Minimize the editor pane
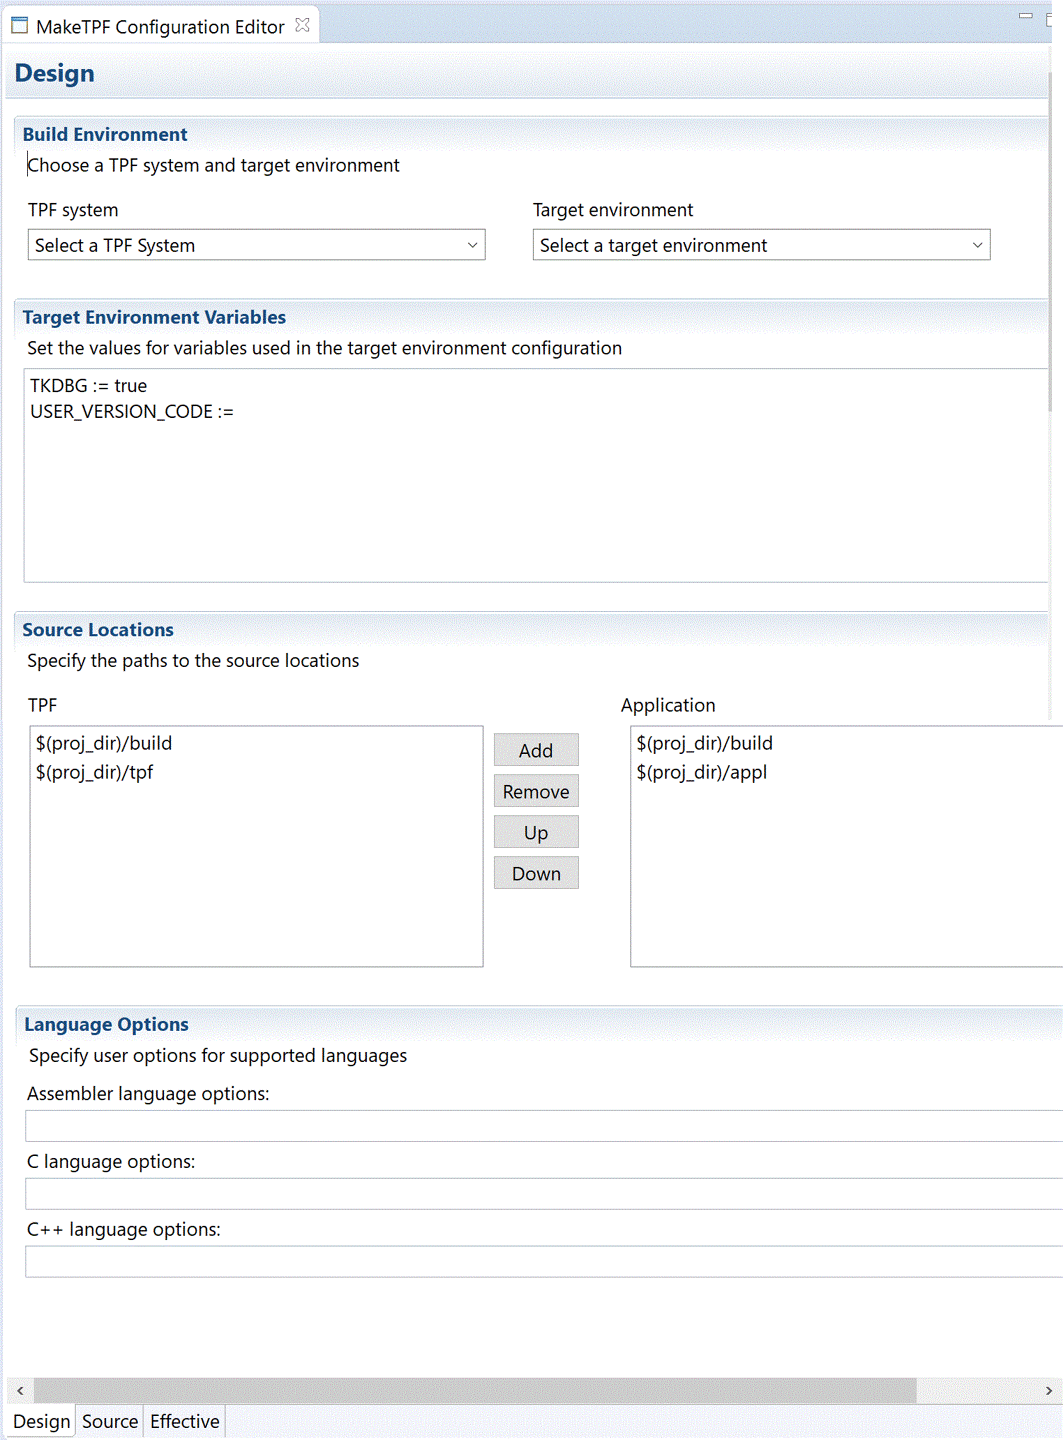The image size is (1063, 1440). point(1025,16)
